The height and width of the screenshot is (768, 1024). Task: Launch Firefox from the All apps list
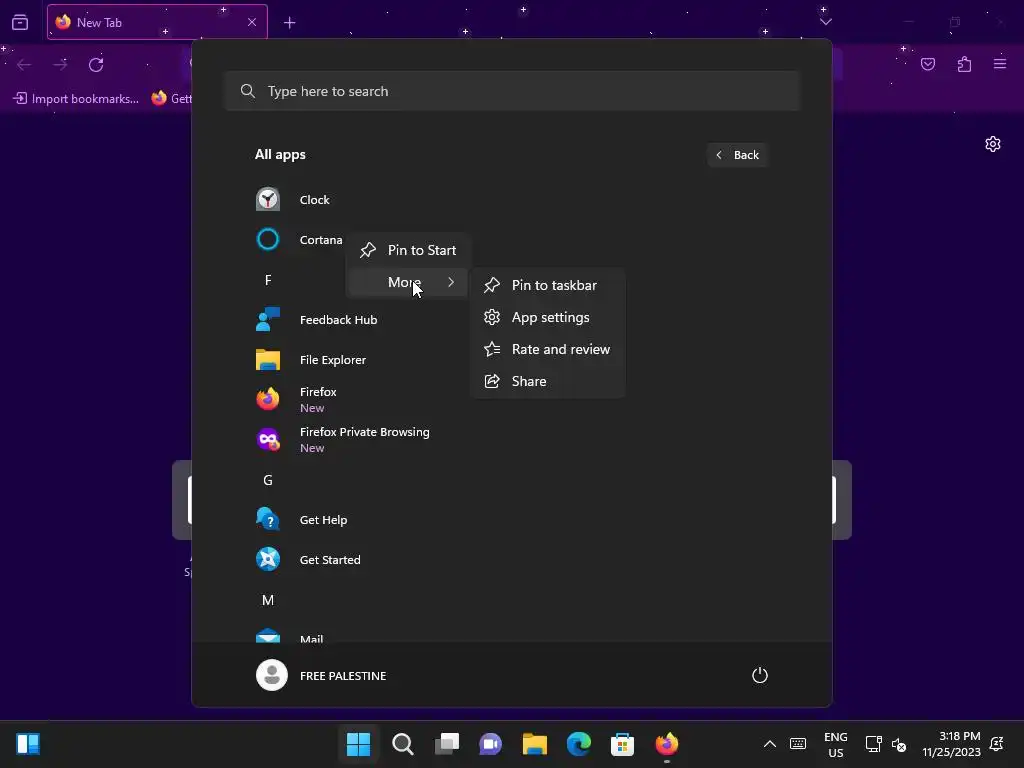pyautogui.click(x=268, y=399)
